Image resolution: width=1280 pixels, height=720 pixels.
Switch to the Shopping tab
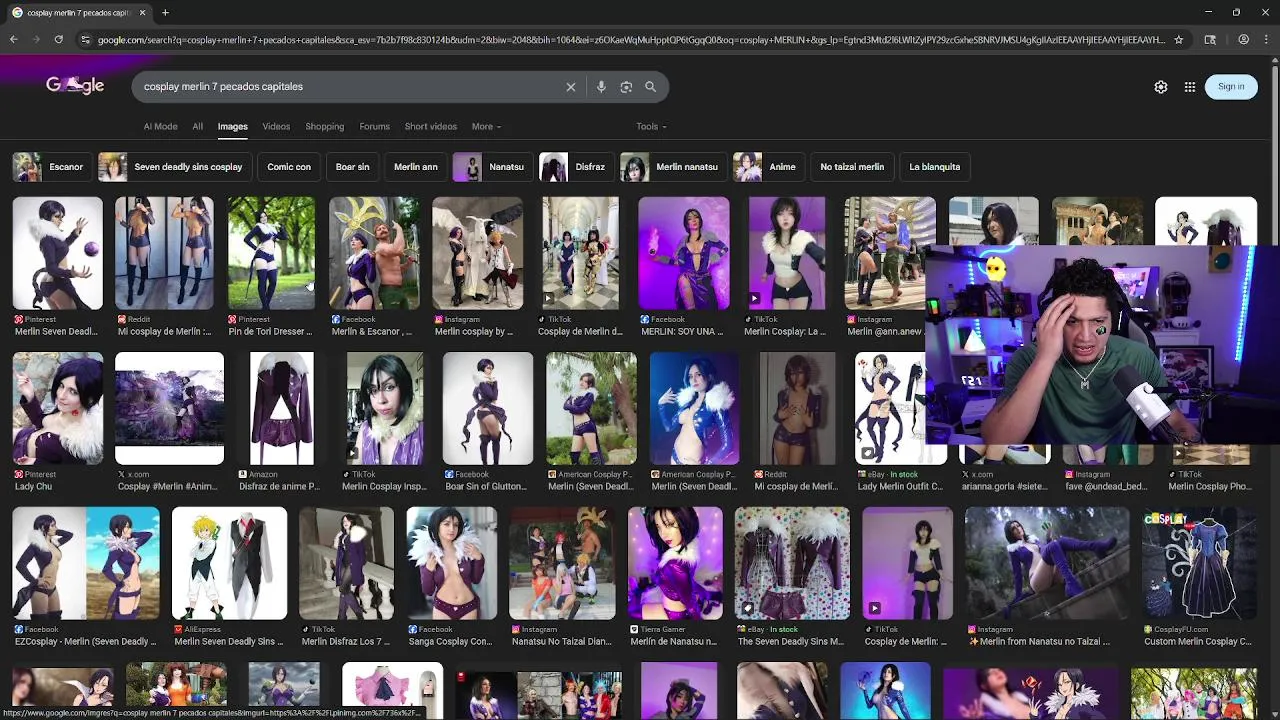point(324,127)
